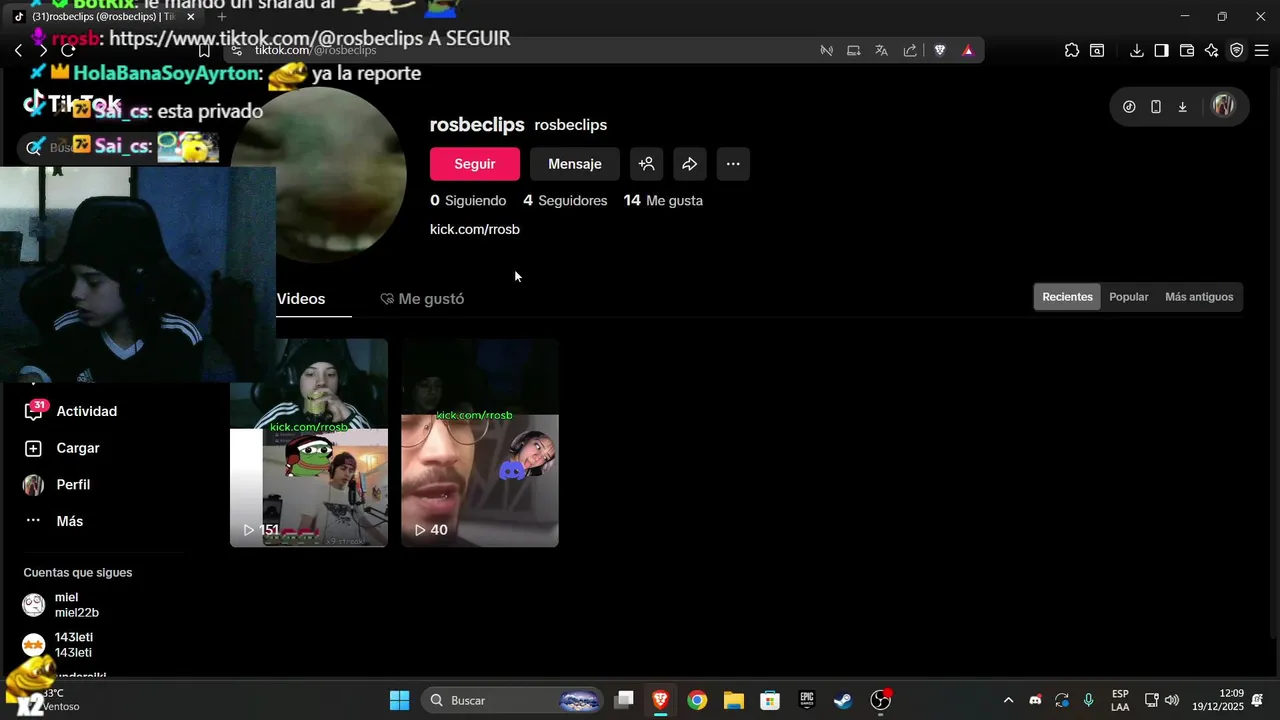The image size is (1280, 720).
Task: Select the Videos tab
Action: tap(301, 299)
